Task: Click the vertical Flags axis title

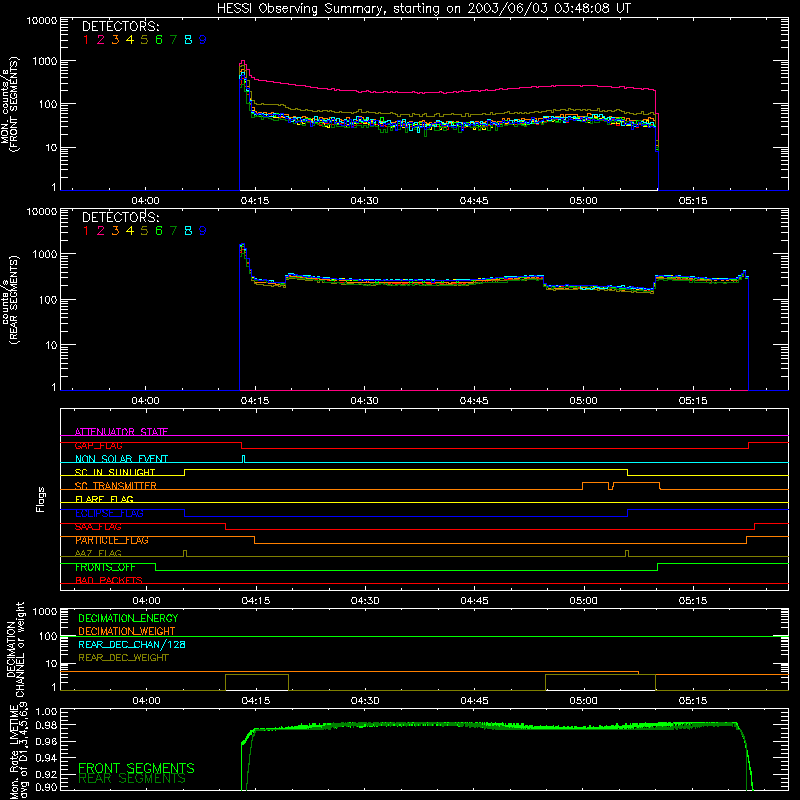Action: click(41, 499)
